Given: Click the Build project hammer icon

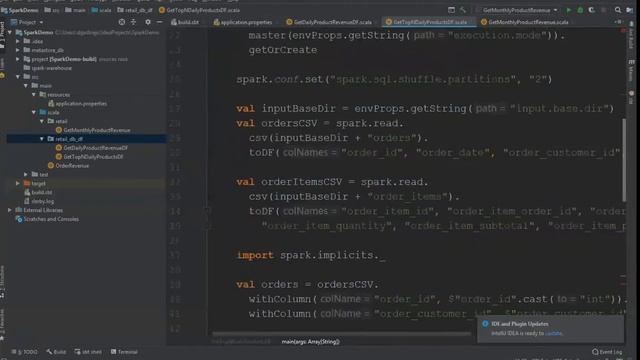Looking at the screenshot, I should tap(463, 10).
